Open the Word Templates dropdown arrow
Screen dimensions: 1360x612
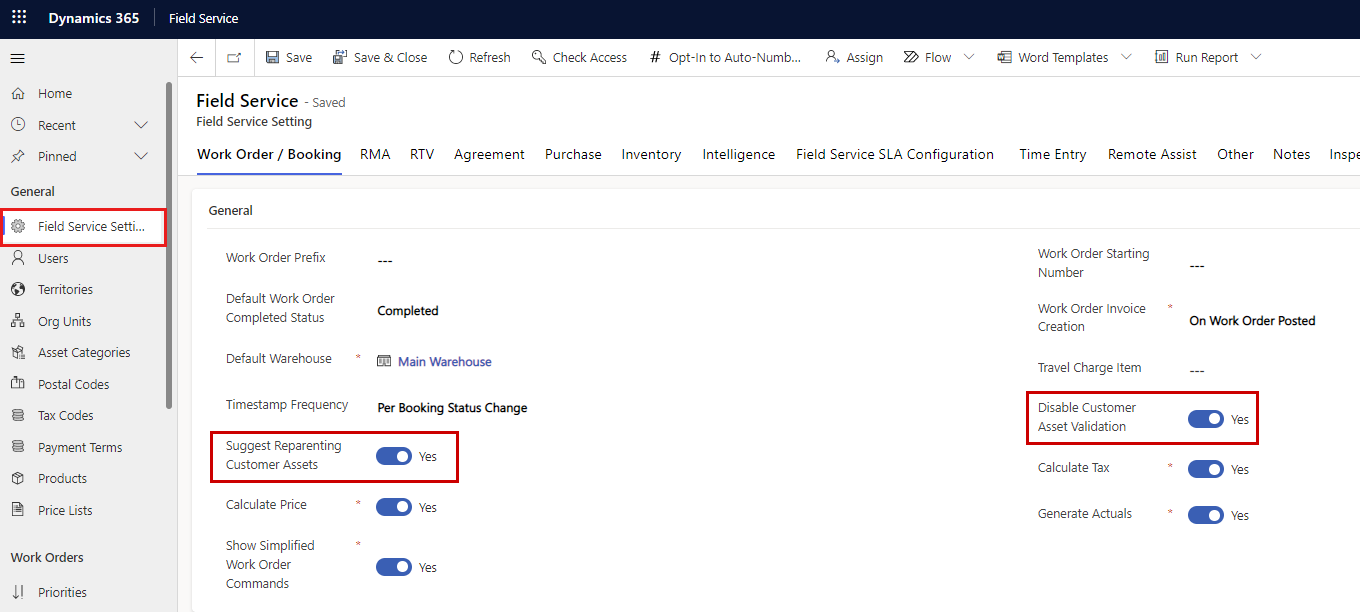click(x=1126, y=57)
